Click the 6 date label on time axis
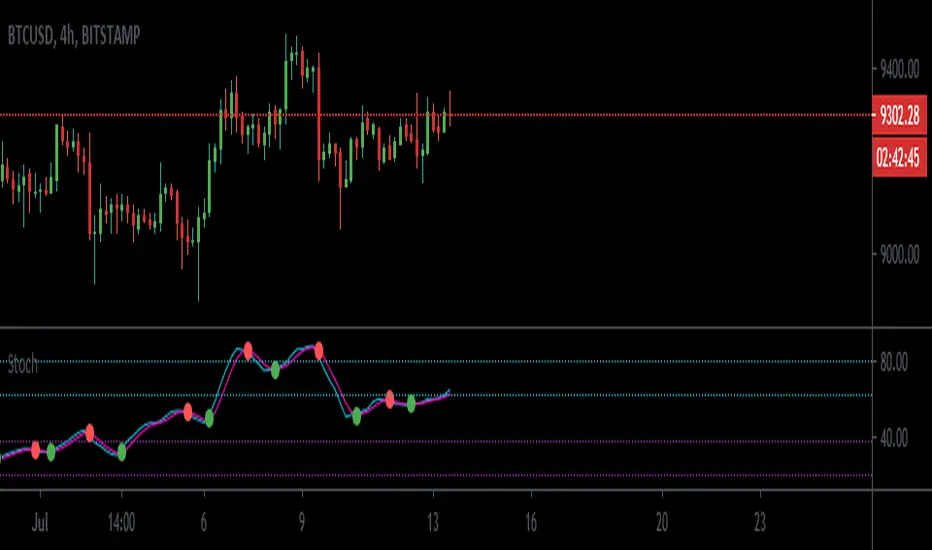 (204, 523)
